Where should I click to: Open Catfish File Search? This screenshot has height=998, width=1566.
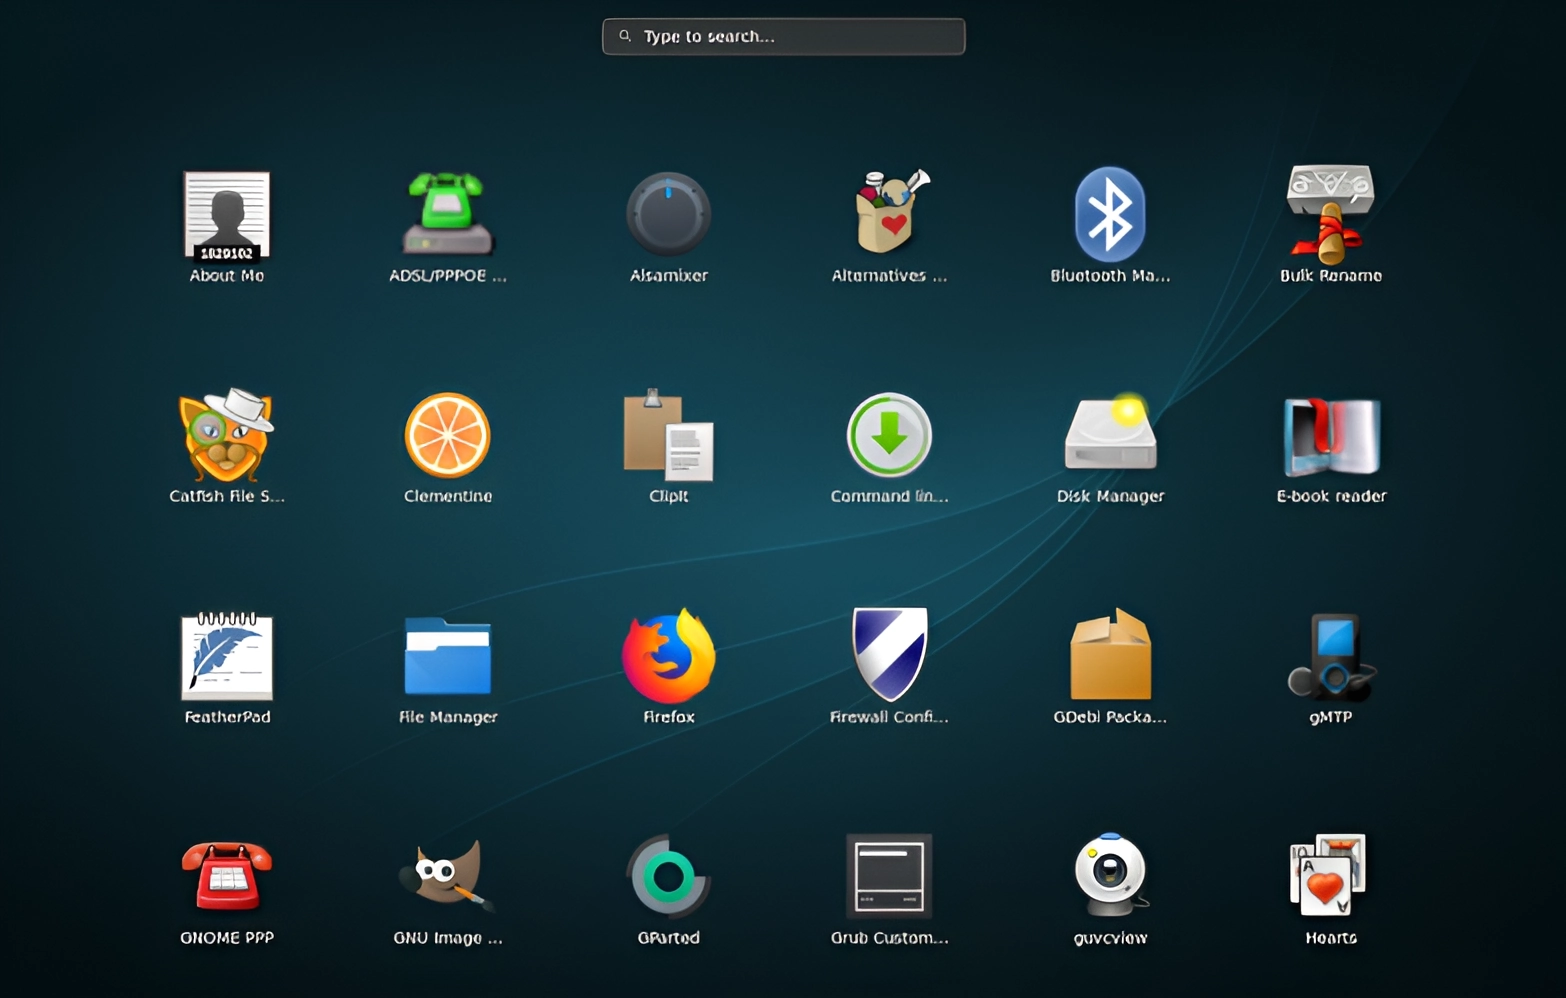point(226,435)
